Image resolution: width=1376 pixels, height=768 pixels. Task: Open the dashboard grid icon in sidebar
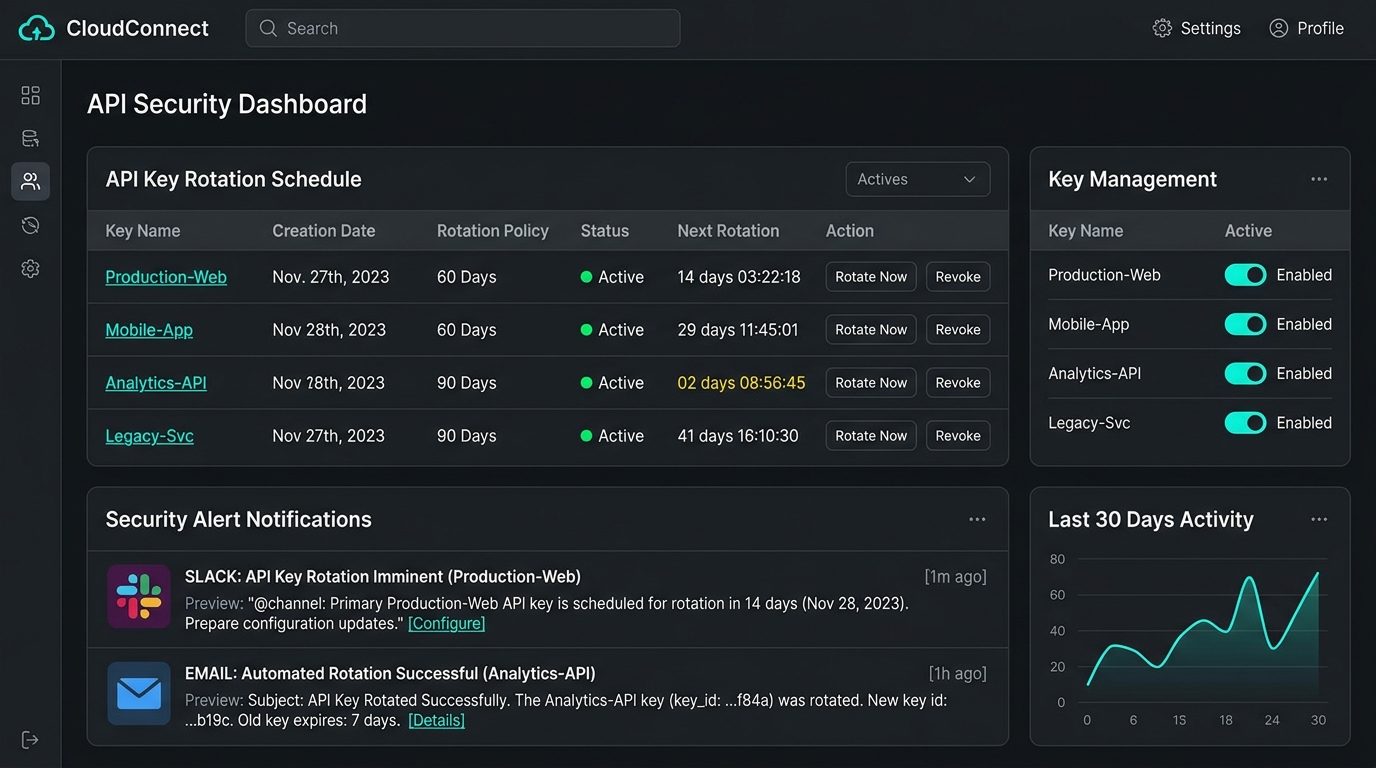pos(30,95)
